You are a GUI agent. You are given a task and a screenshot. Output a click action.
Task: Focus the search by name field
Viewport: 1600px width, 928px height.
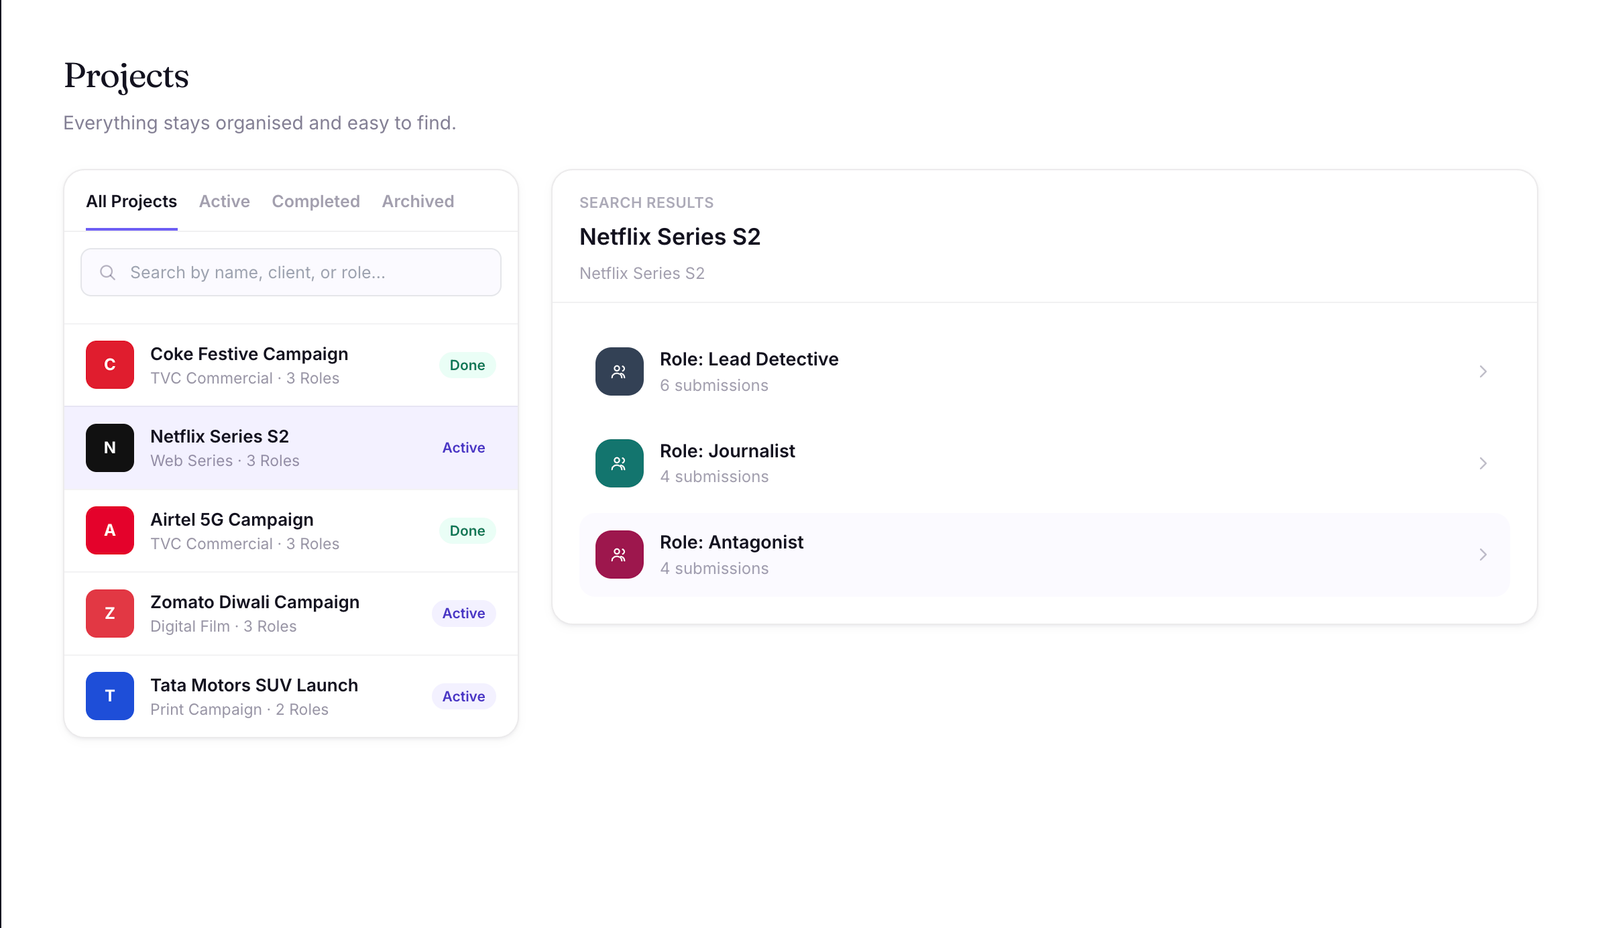[x=291, y=272]
